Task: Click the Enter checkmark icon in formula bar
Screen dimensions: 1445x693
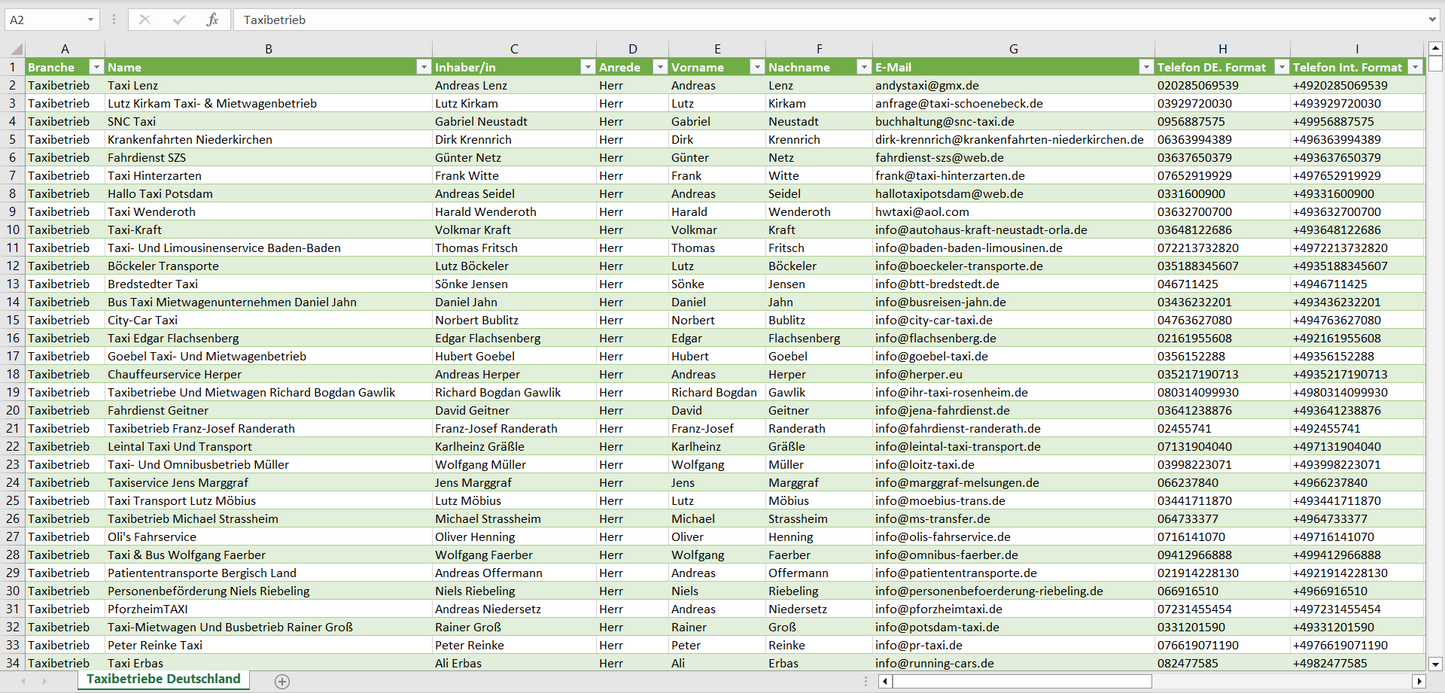Action: pyautogui.click(x=179, y=20)
